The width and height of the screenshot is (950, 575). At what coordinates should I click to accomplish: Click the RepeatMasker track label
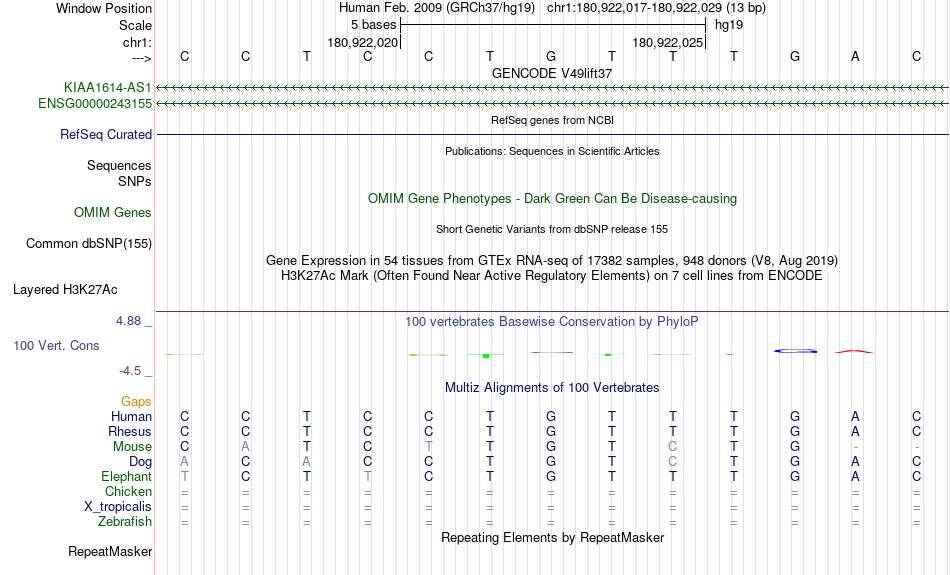pyautogui.click(x=110, y=552)
